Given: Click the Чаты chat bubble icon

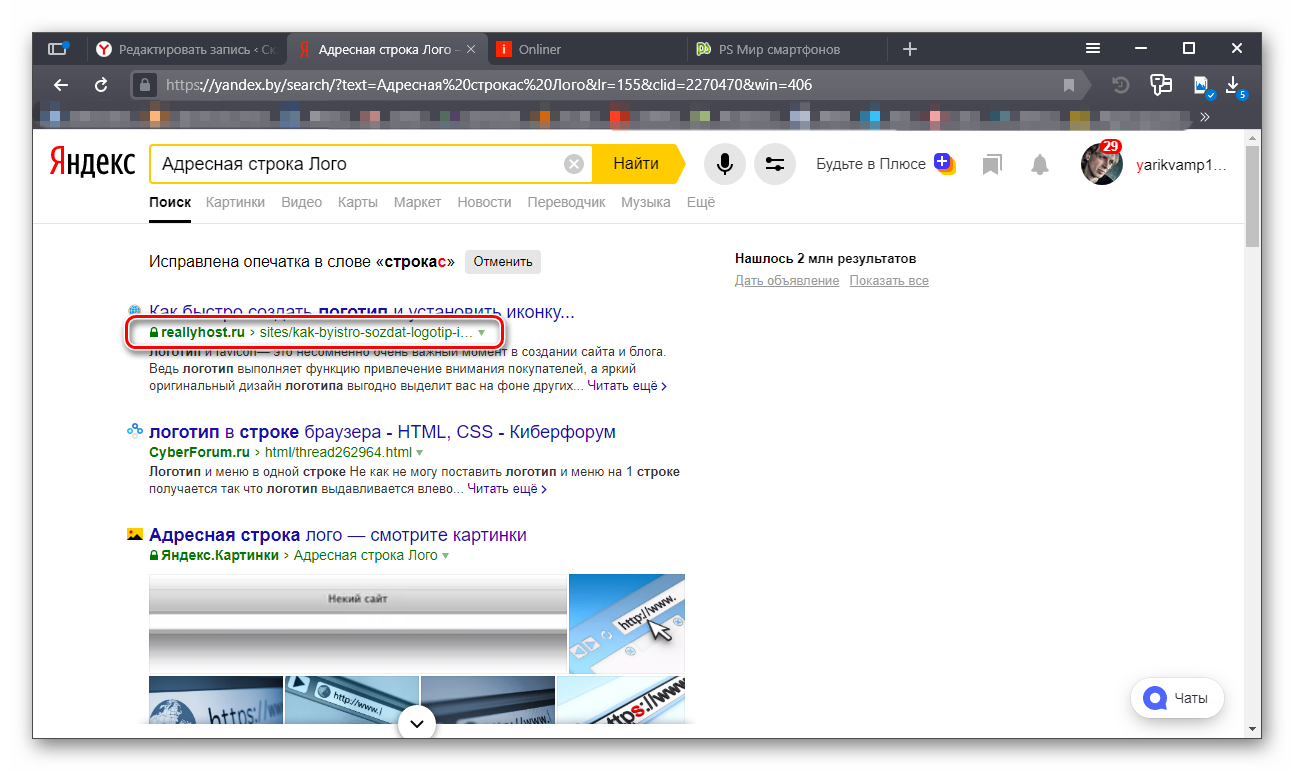Looking at the screenshot, I should 1157,698.
